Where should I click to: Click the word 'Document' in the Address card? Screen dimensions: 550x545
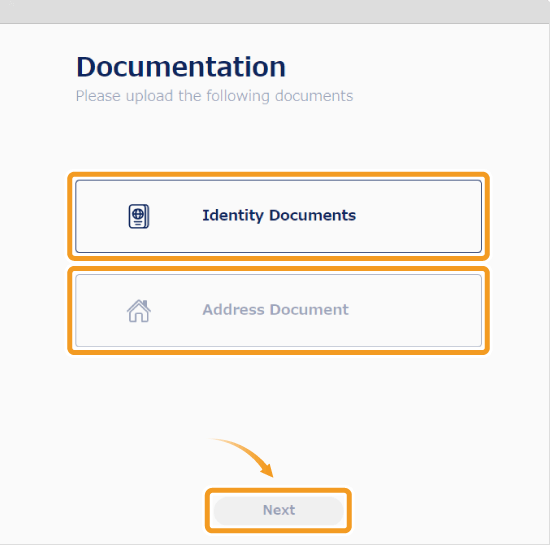309,310
